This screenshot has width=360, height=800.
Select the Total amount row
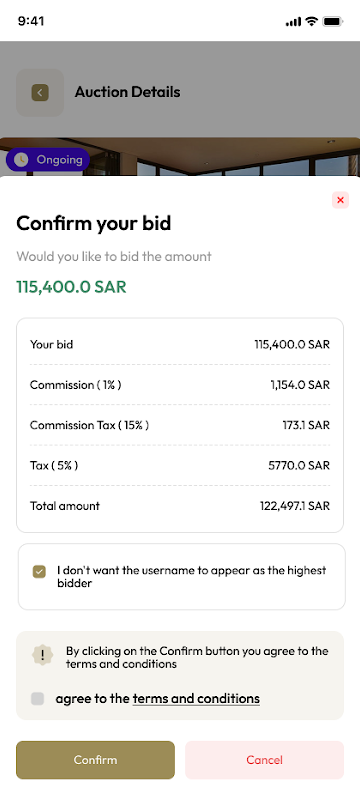tap(180, 506)
